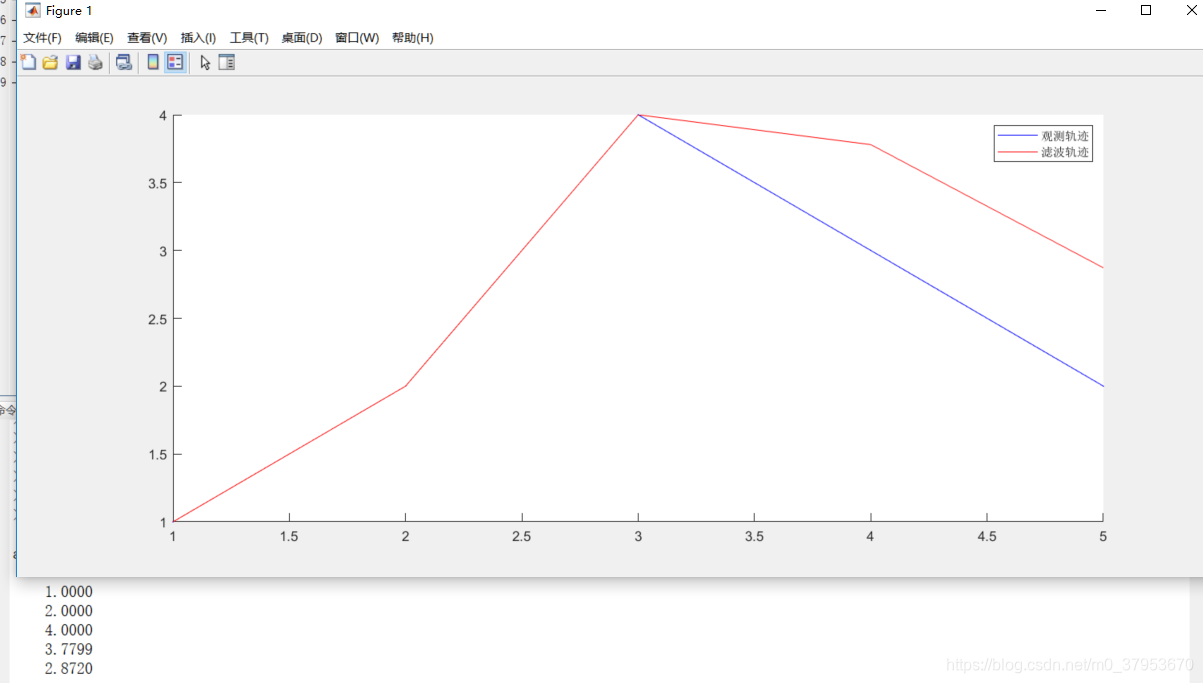Image resolution: width=1203 pixels, height=683 pixels.
Task: Open the 查看(V) menu
Action: 147,38
